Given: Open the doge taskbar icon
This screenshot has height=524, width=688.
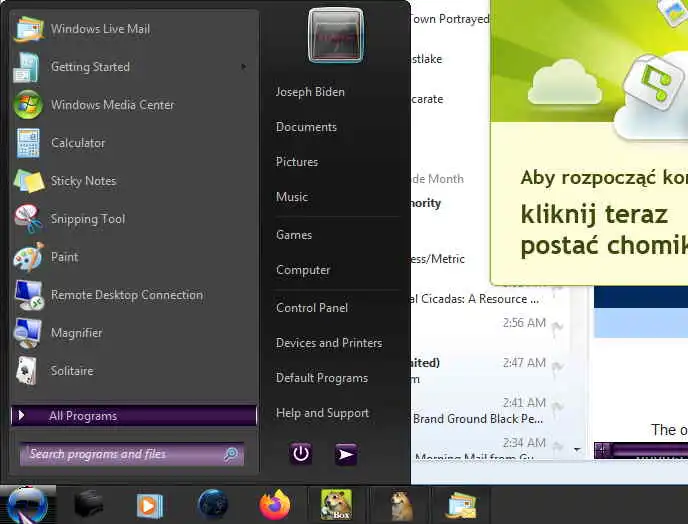Looking at the screenshot, I should (x=401, y=506).
